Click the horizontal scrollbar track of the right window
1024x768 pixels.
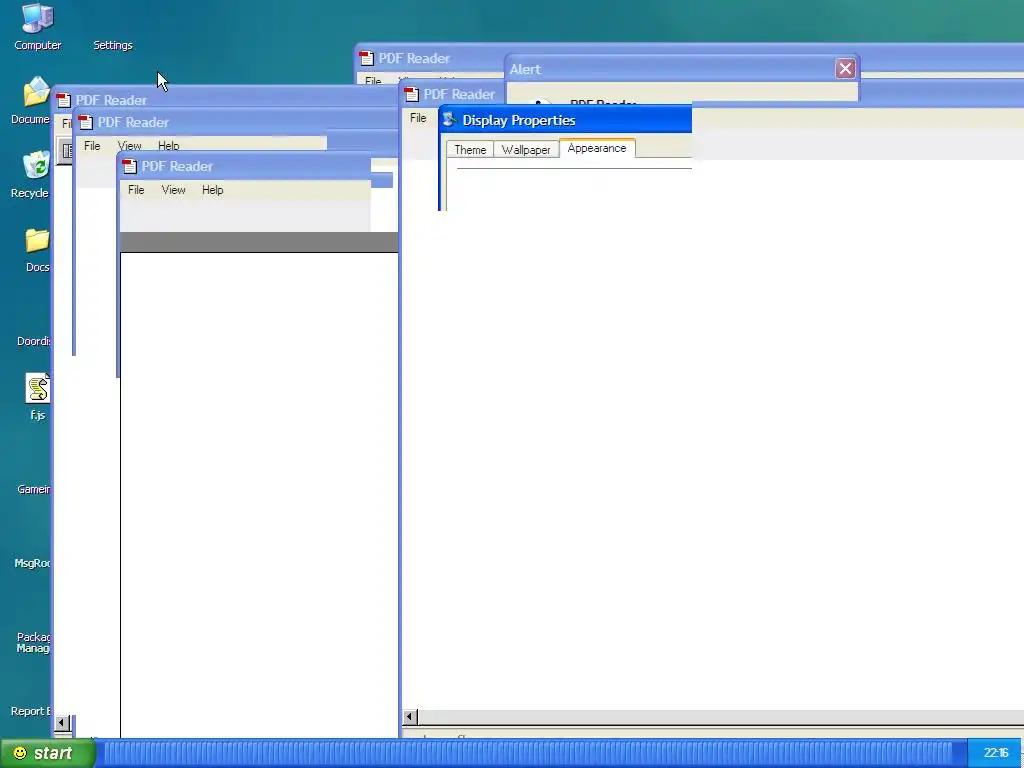pyautogui.click(x=721, y=717)
